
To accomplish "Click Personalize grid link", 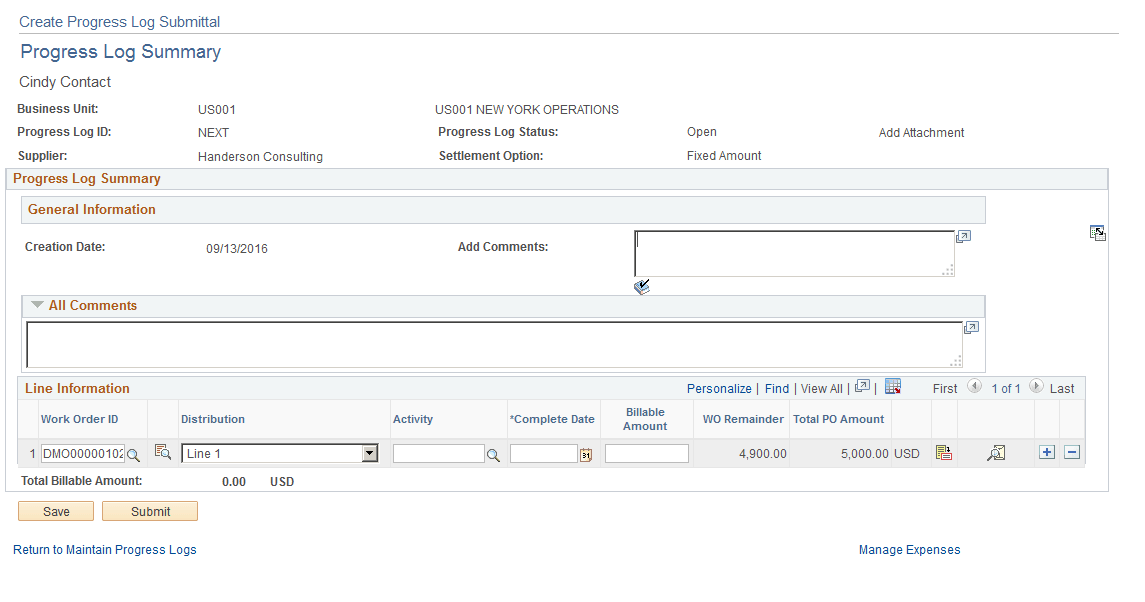I will coord(719,389).
